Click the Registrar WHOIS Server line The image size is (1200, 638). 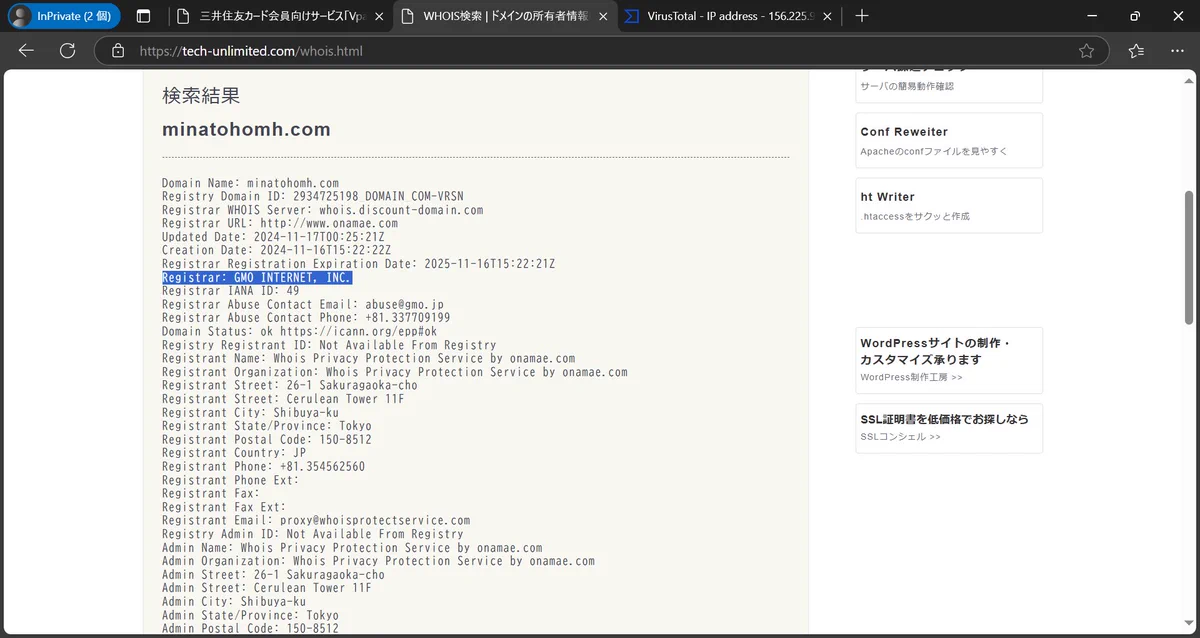[323, 210]
